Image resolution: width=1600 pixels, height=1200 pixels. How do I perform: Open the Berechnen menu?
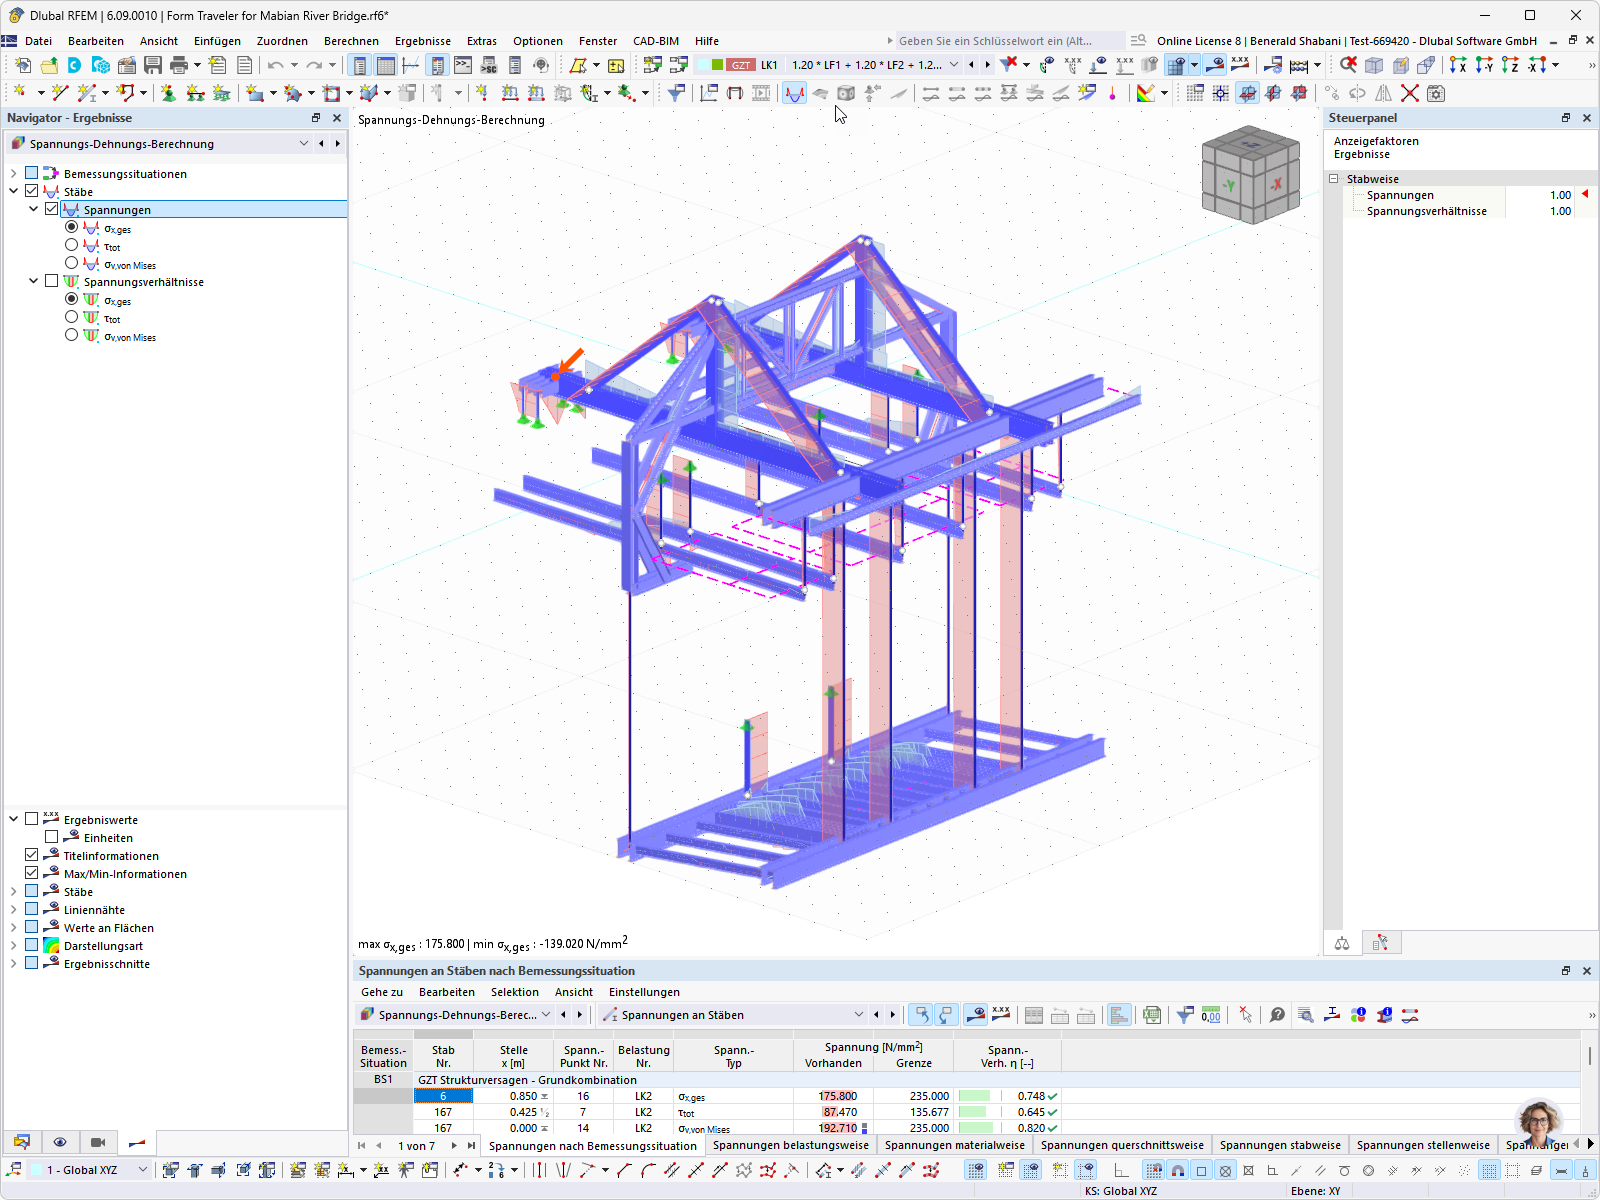[351, 41]
